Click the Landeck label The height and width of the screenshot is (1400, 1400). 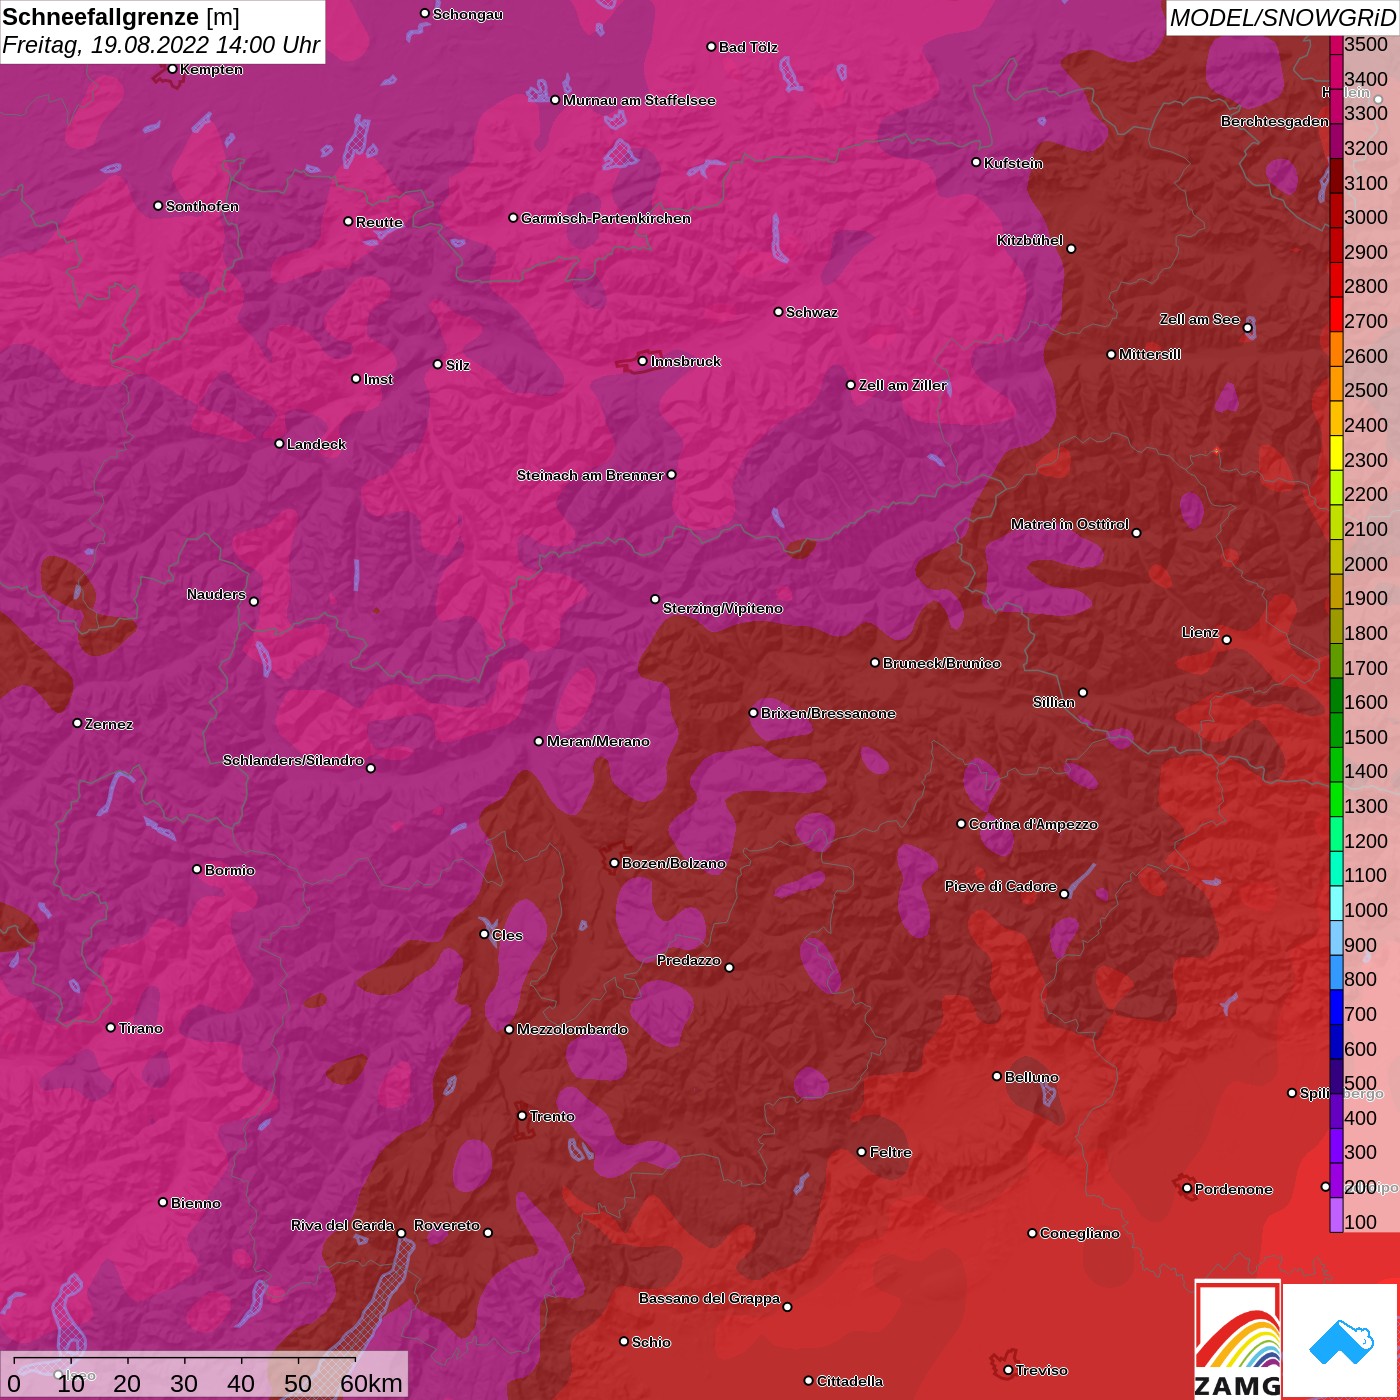point(316,444)
